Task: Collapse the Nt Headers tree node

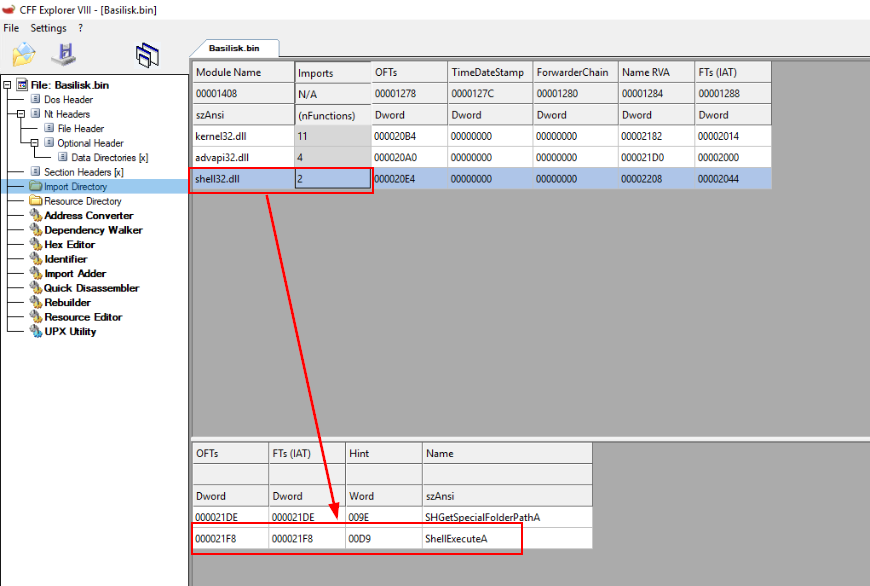Action: tap(21, 114)
